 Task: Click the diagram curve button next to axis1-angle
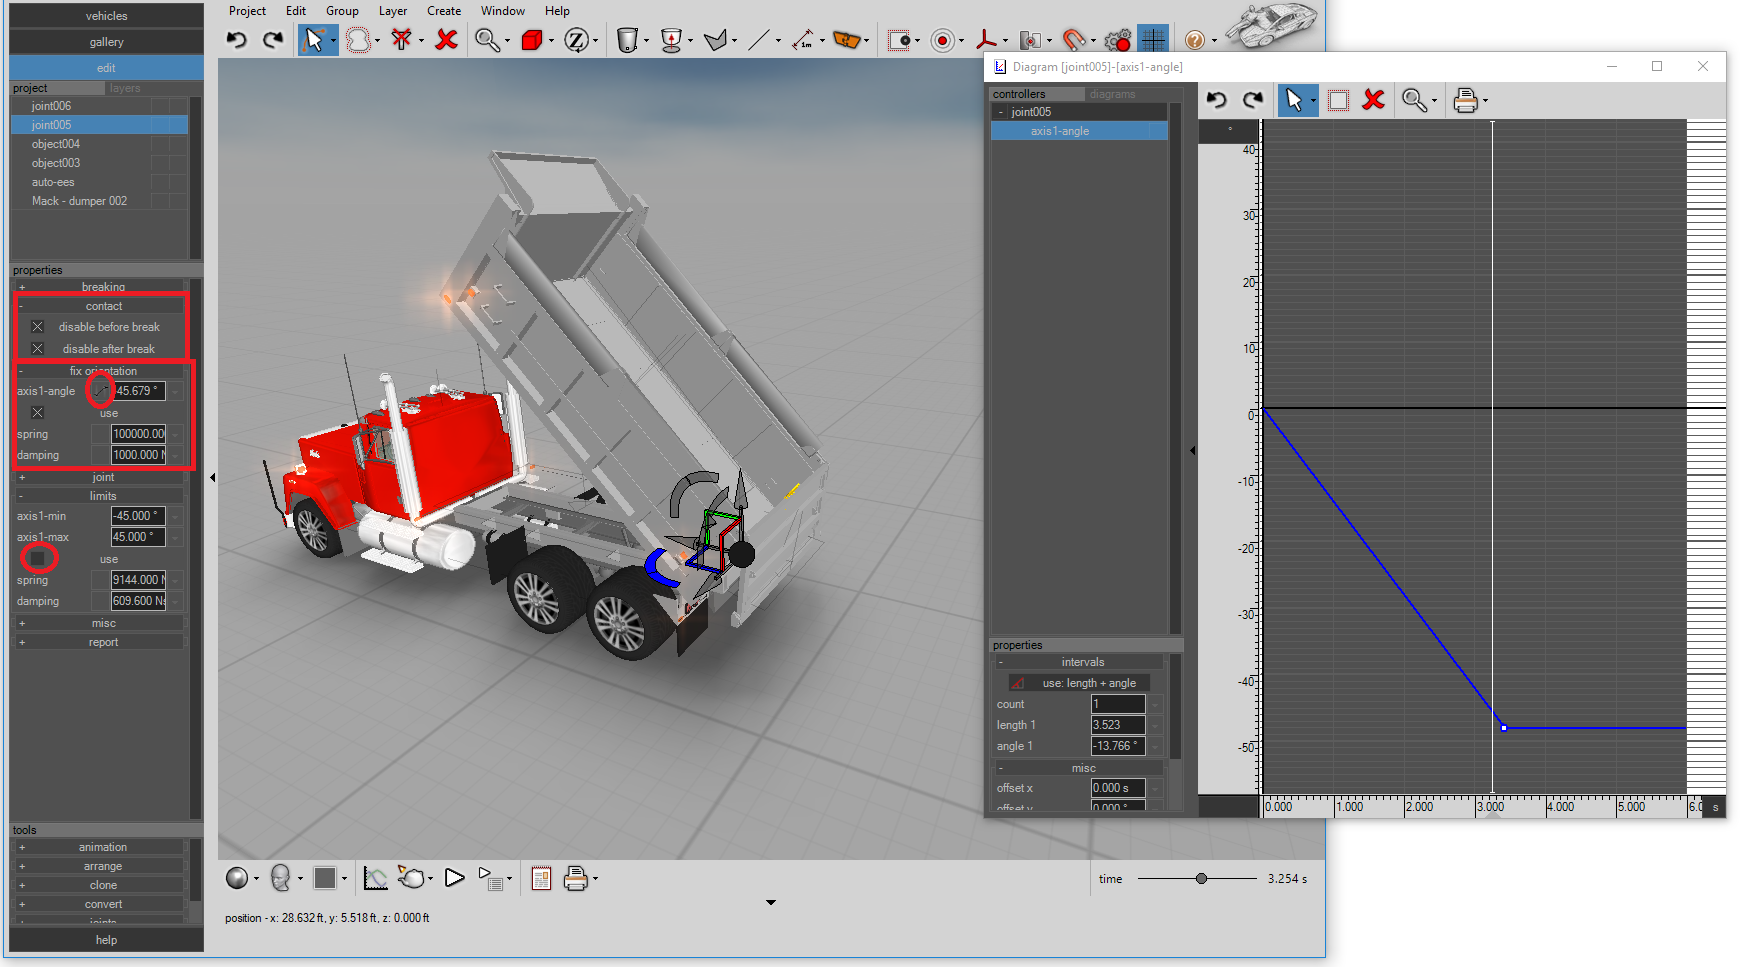pos(100,391)
